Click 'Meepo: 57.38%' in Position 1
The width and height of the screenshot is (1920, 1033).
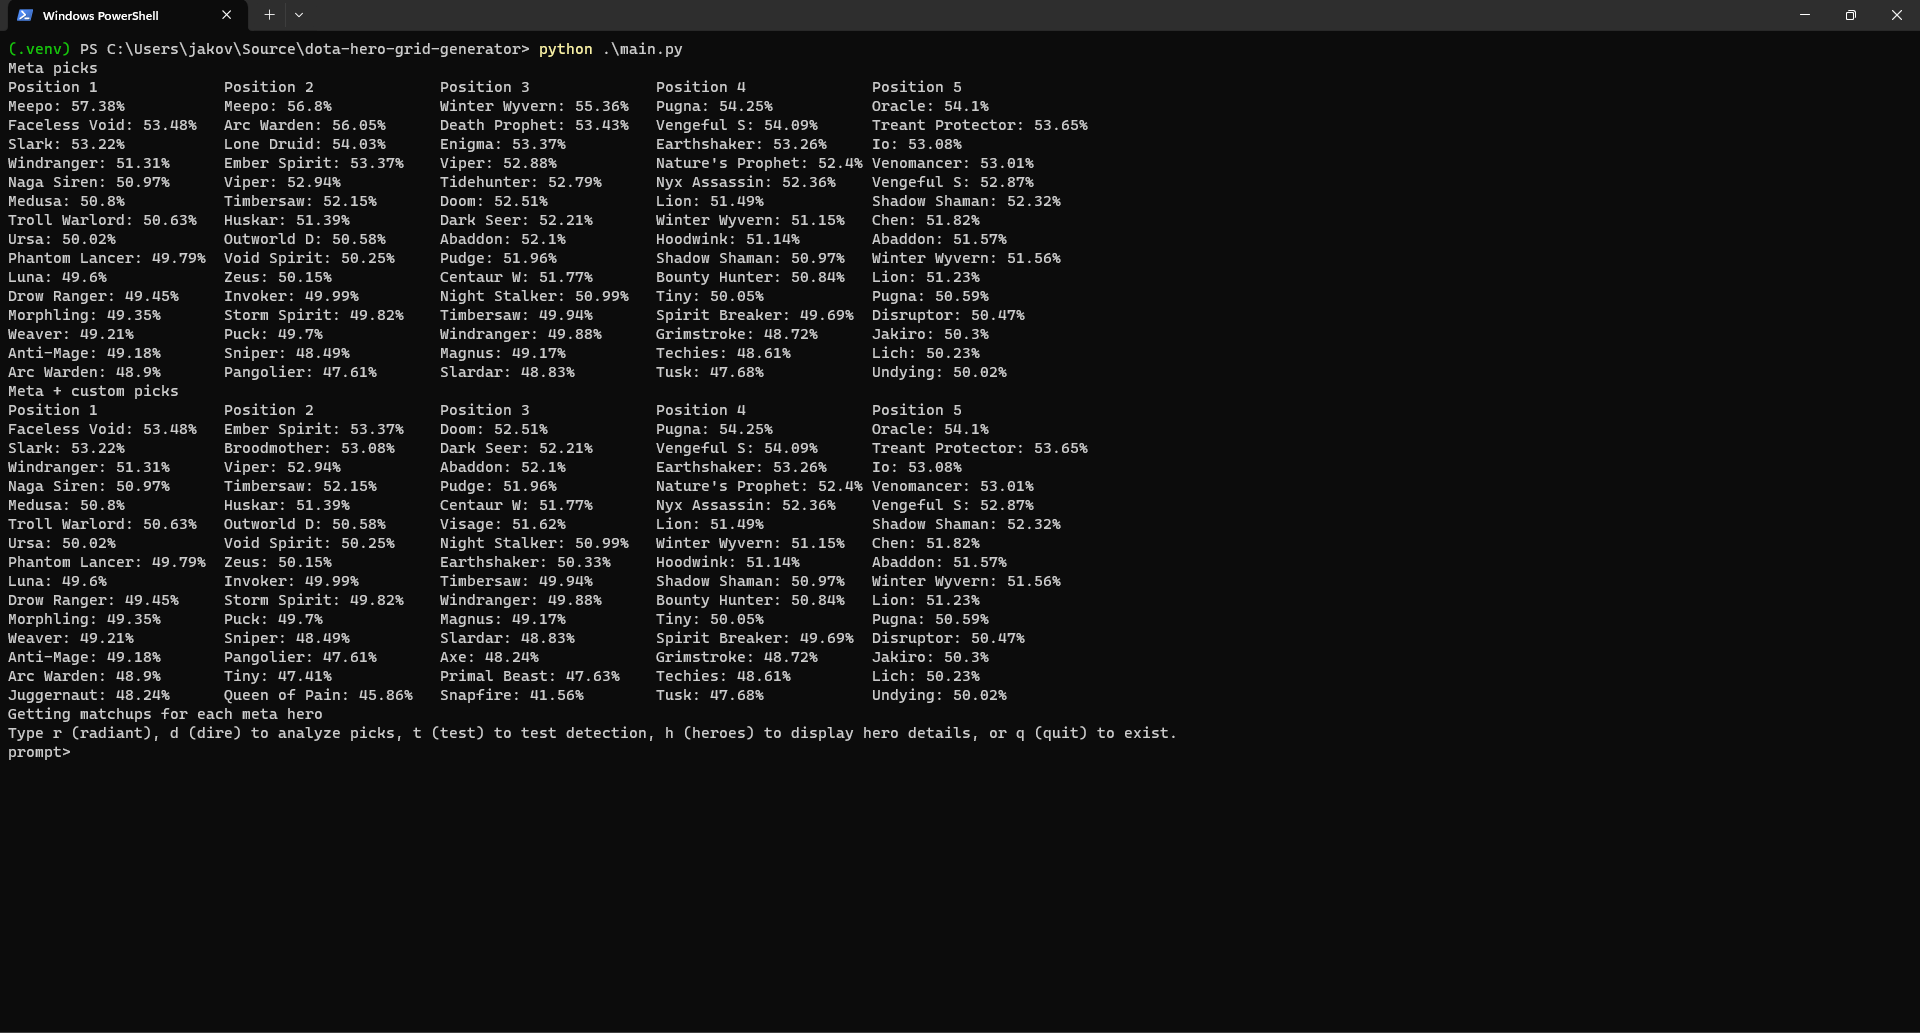click(66, 106)
